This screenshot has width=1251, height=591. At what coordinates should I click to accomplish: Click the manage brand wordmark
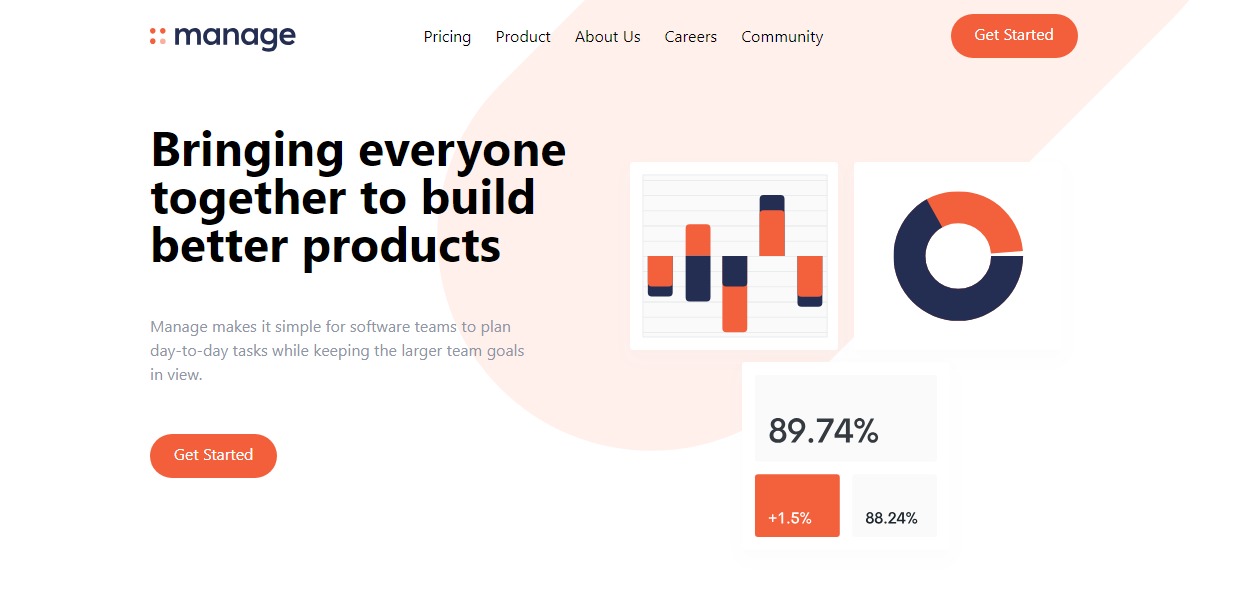235,37
